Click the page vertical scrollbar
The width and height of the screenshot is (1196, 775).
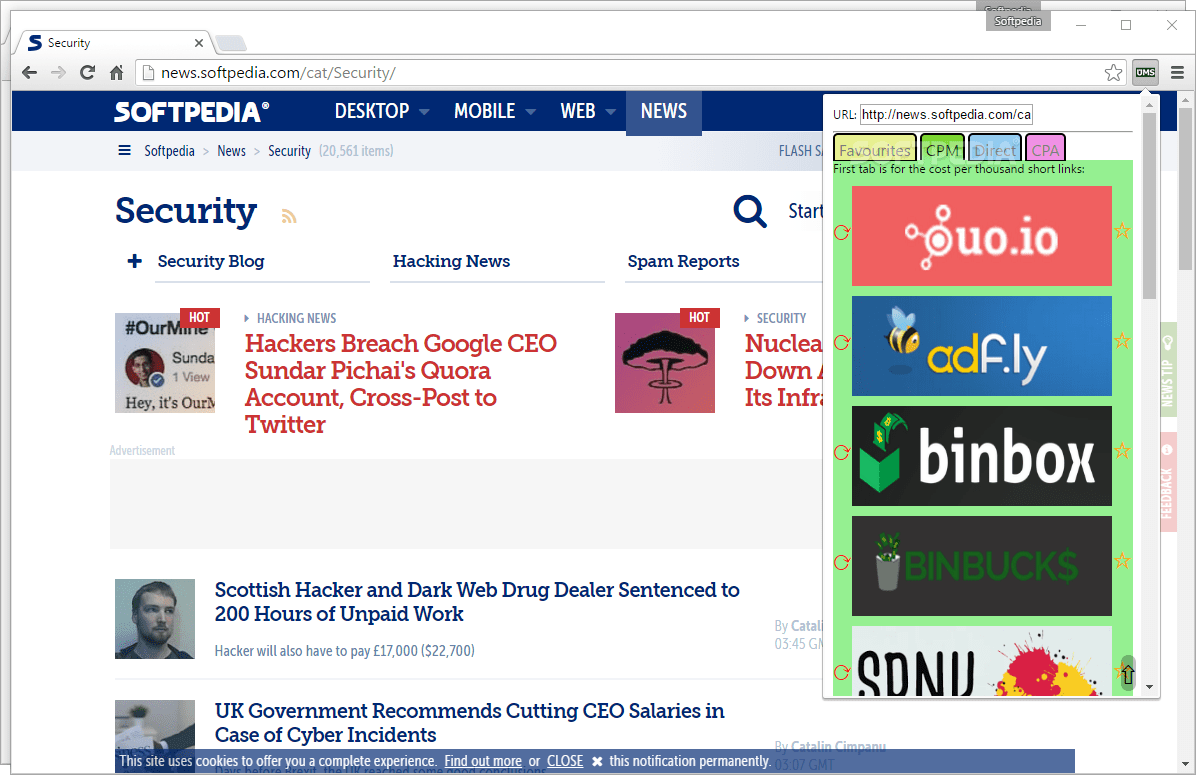pyautogui.click(x=1185, y=188)
